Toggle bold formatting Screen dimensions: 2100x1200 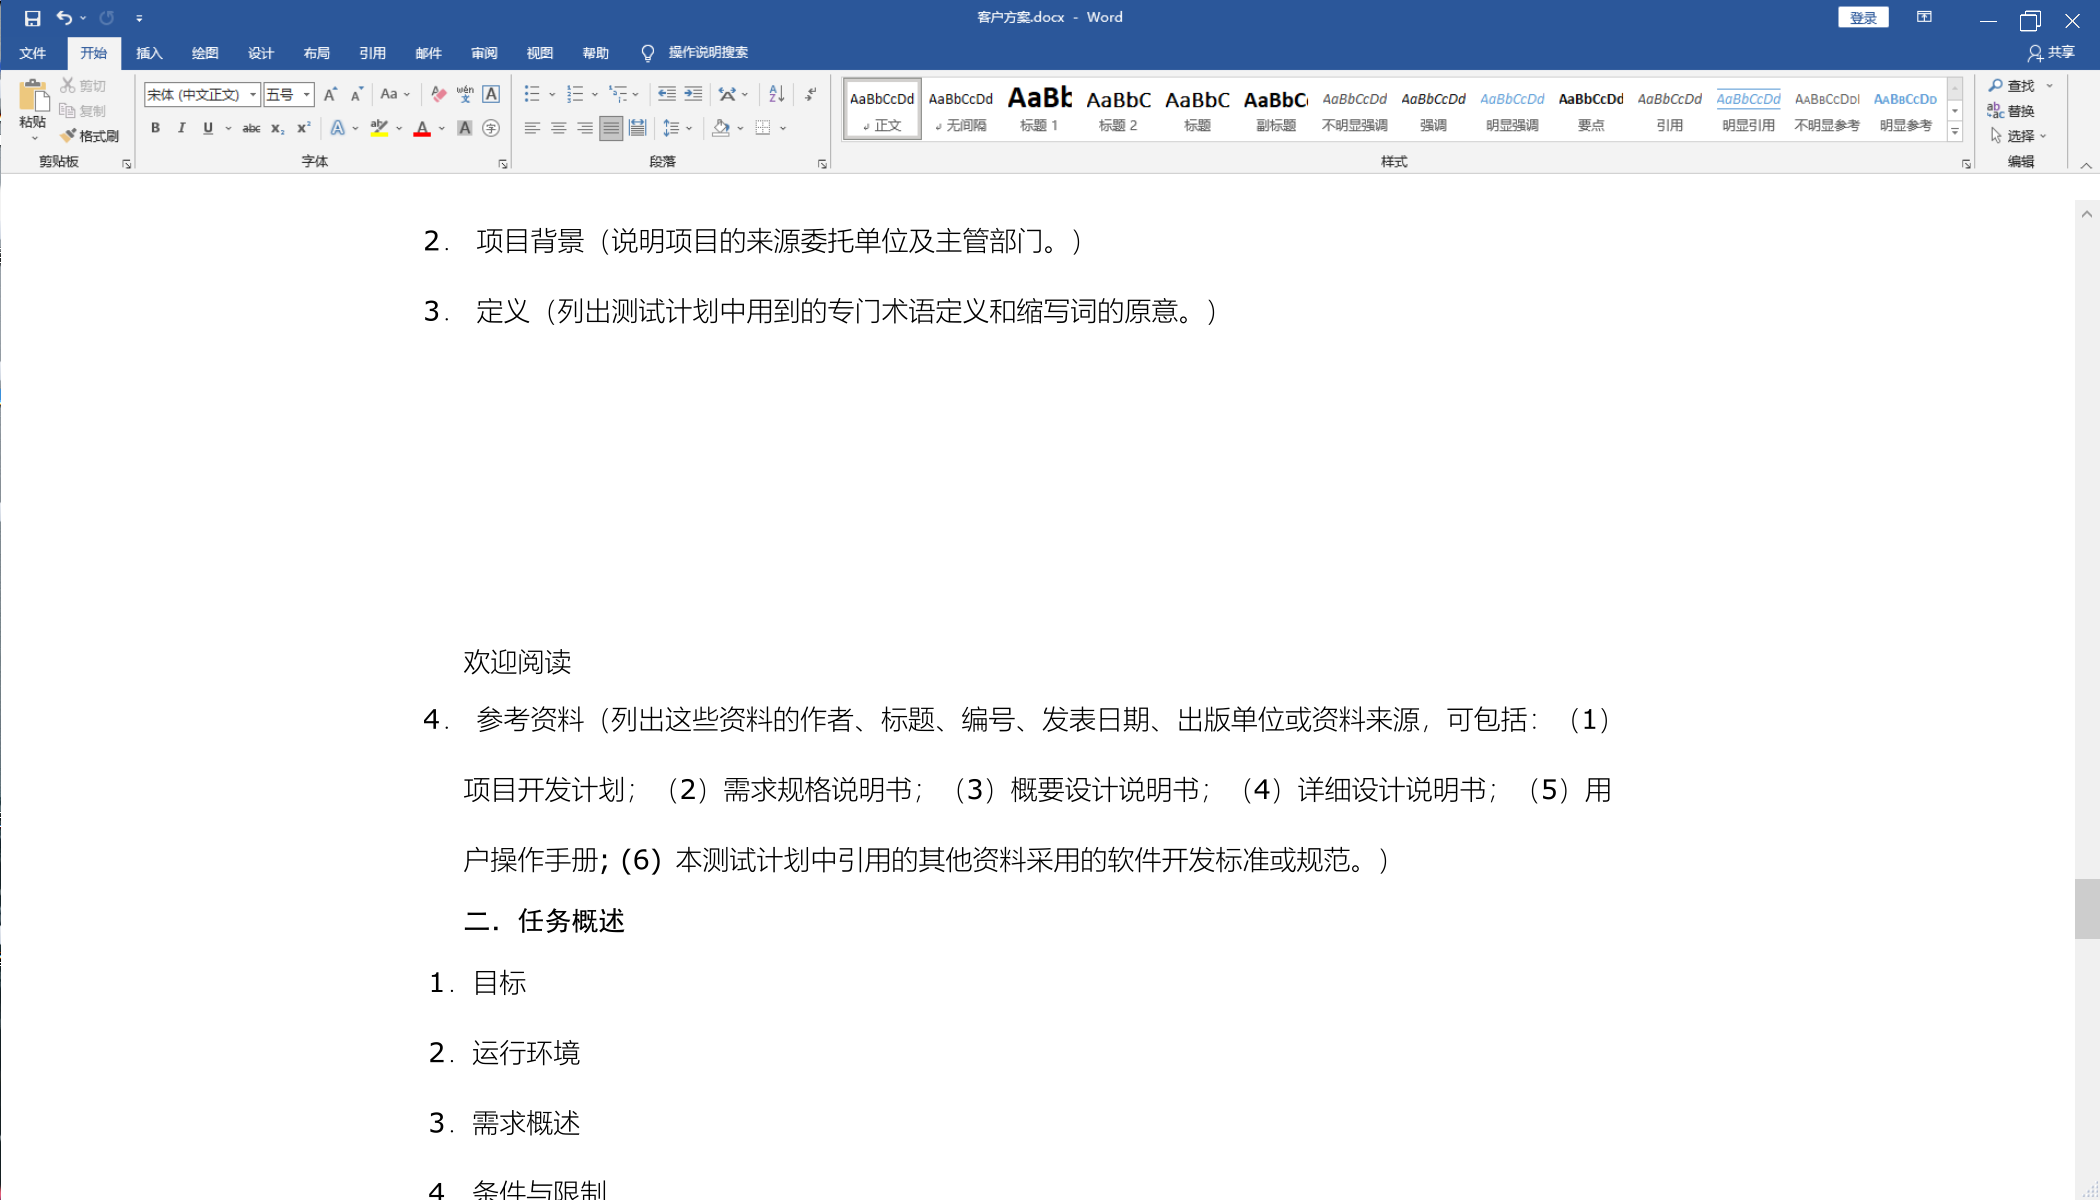pyautogui.click(x=155, y=128)
